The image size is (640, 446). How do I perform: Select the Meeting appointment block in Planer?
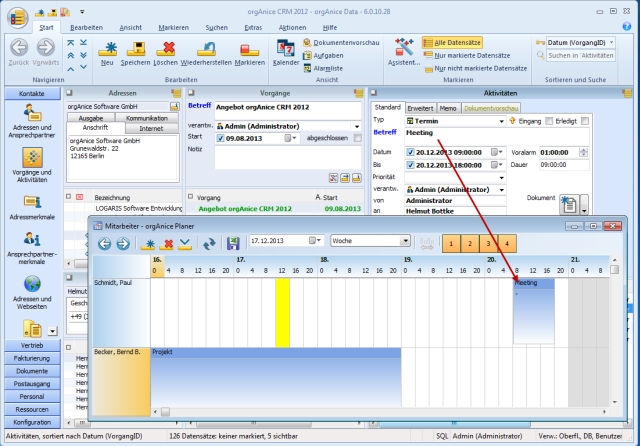pos(533,311)
